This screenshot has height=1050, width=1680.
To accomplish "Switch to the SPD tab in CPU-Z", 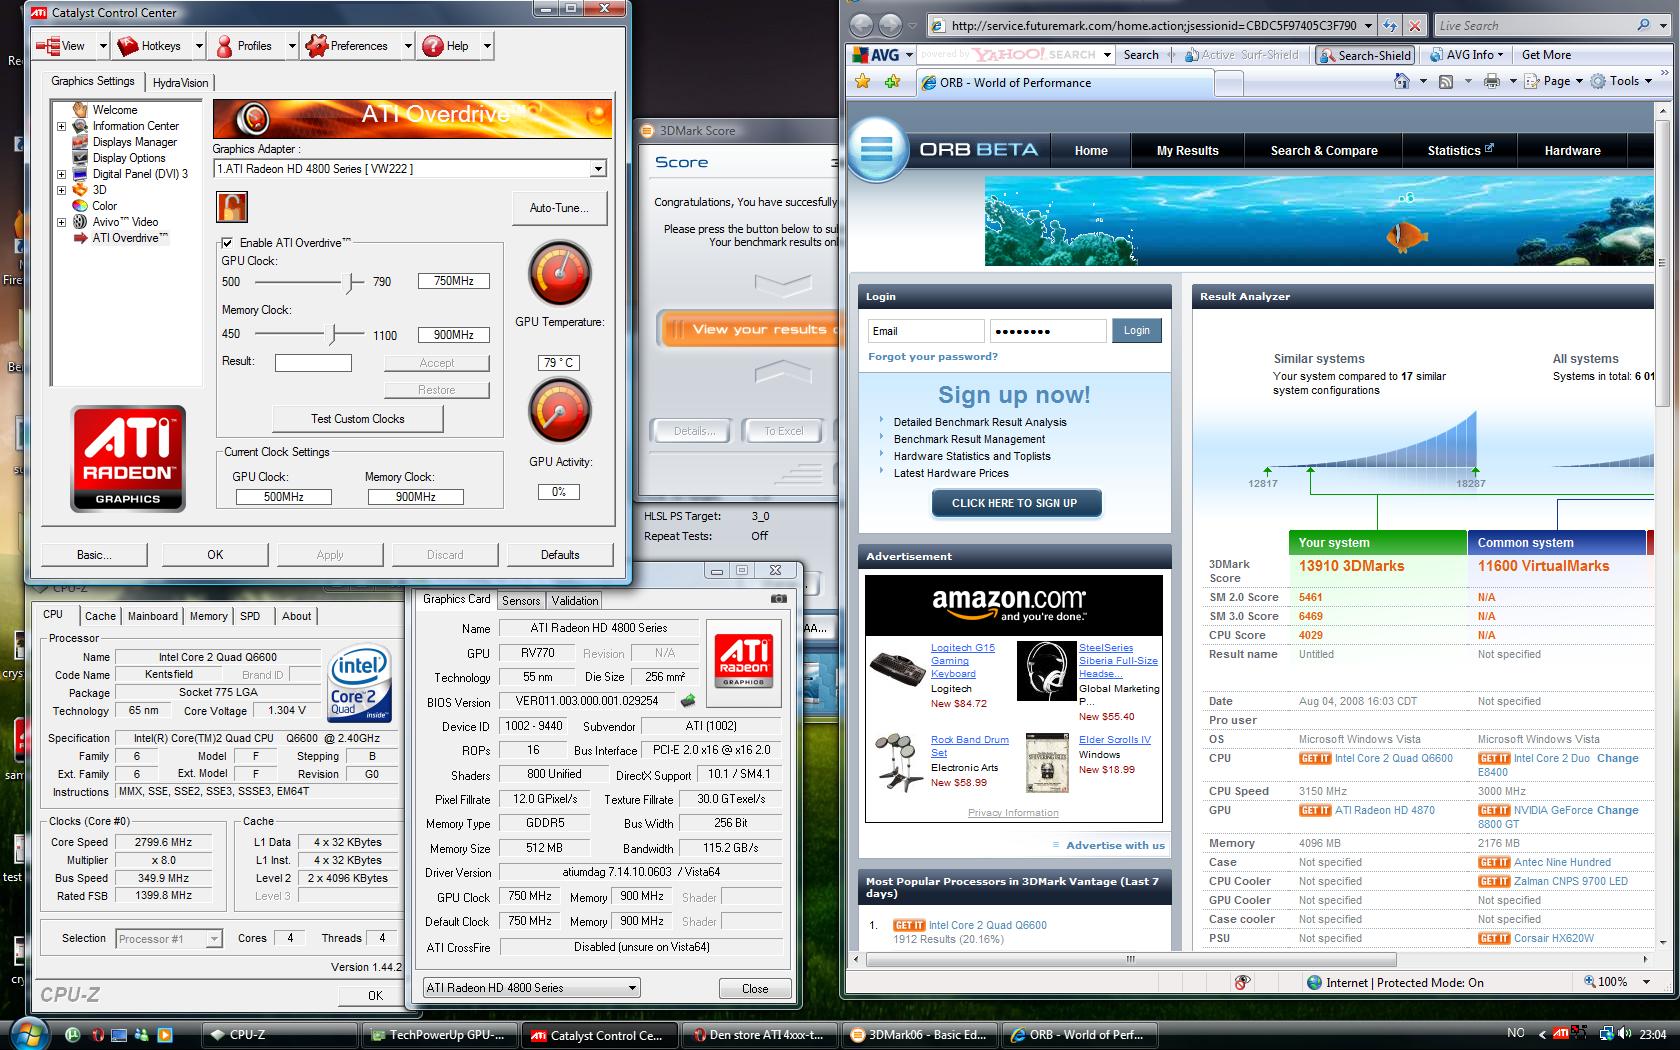I will click(250, 616).
